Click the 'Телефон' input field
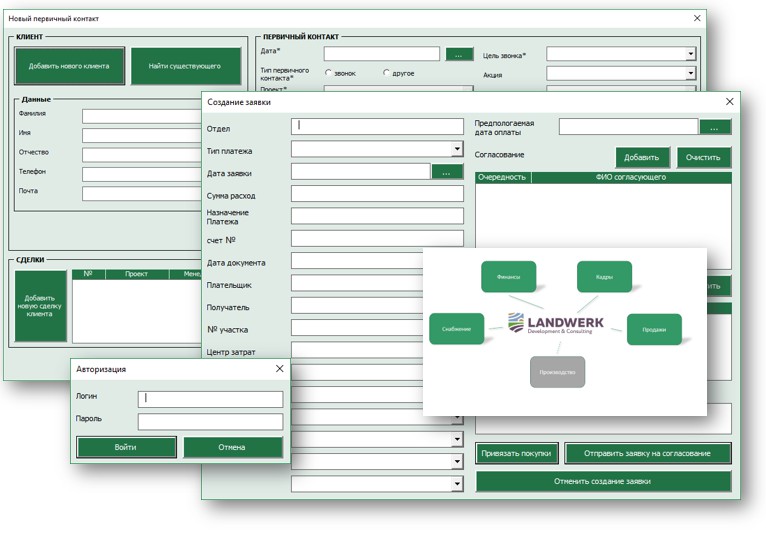Image resolution: width=766 pixels, height=538 pixels. (x=142, y=174)
